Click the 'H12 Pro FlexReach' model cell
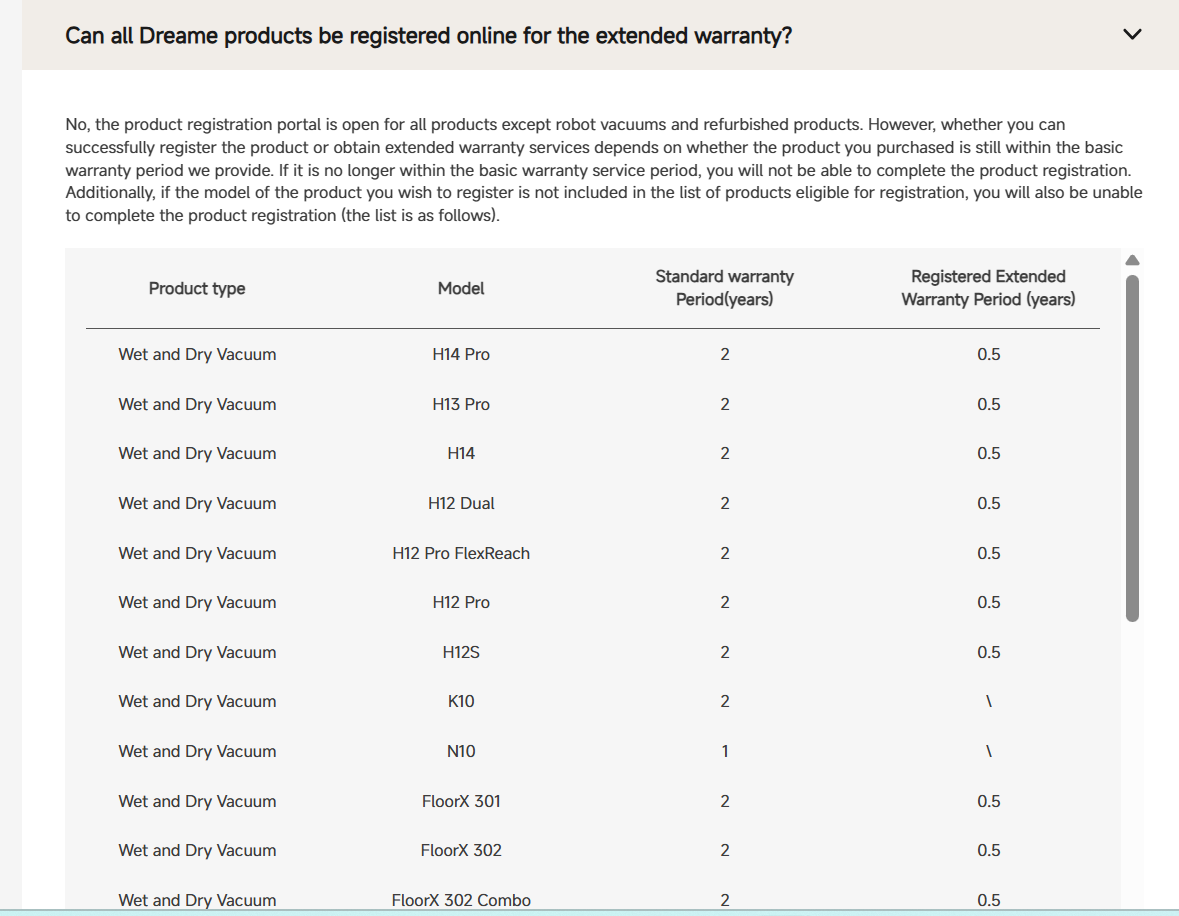The width and height of the screenshot is (1179, 916). tap(461, 554)
